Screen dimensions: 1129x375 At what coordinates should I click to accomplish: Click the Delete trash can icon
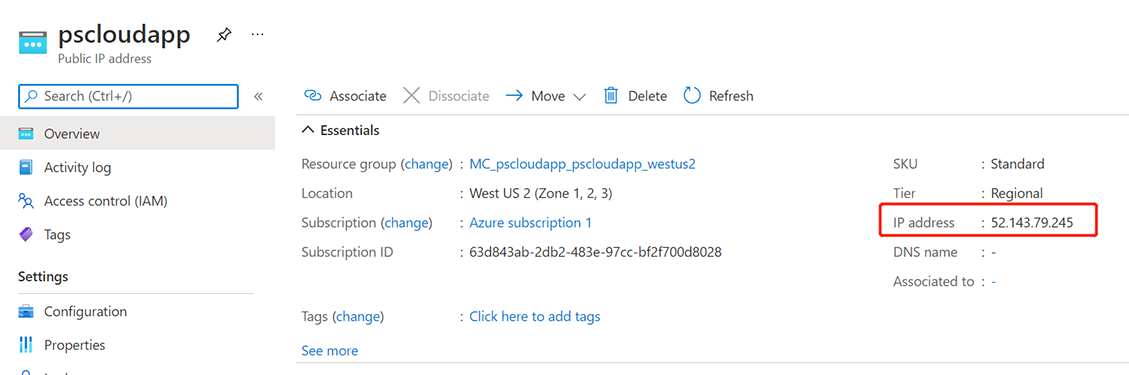pyautogui.click(x=611, y=96)
